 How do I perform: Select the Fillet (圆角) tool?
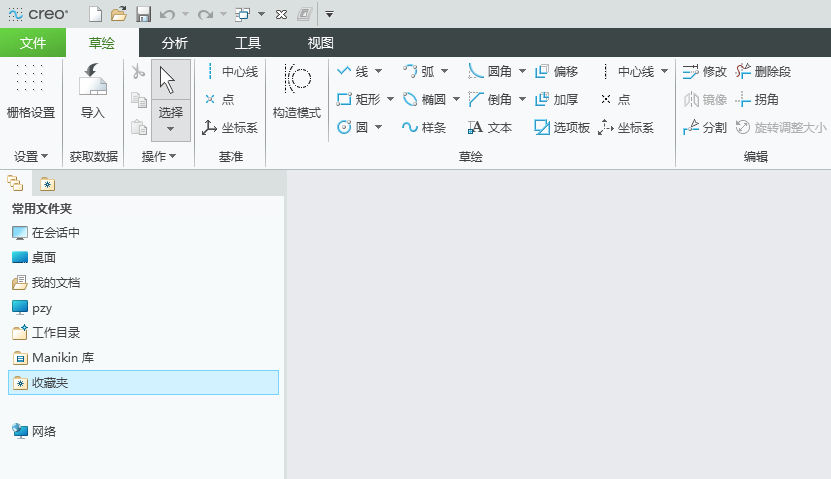coord(490,72)
